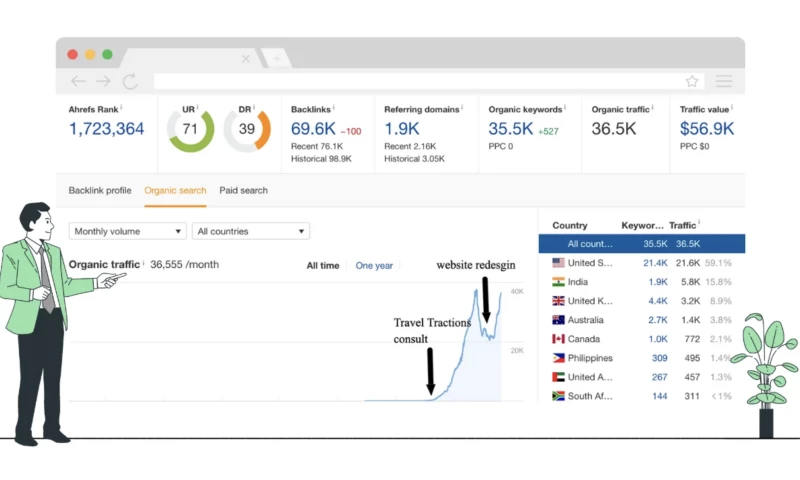Click the 69.6K backlinks number
The width and height of the screenshot is (800, 480).
pos(313,129)
